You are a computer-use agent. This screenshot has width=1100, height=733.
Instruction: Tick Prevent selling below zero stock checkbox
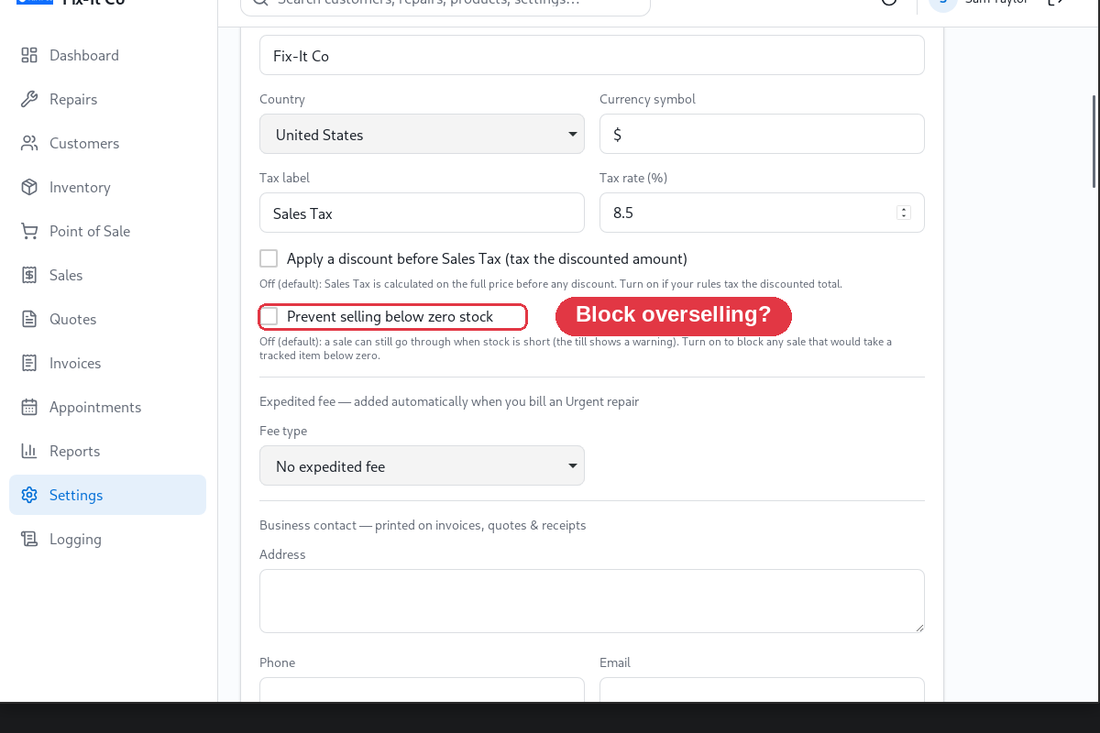(x=269, y=316)
